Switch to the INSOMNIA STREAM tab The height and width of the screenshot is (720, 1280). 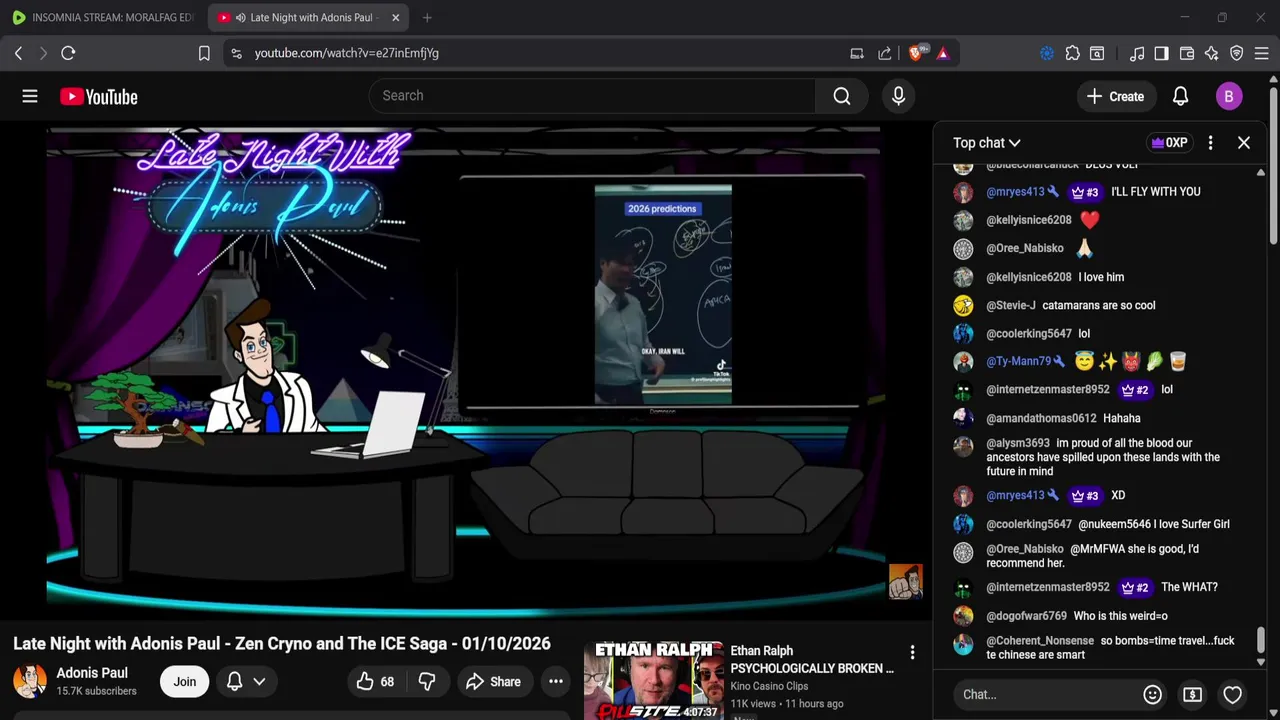coord(102,17)
